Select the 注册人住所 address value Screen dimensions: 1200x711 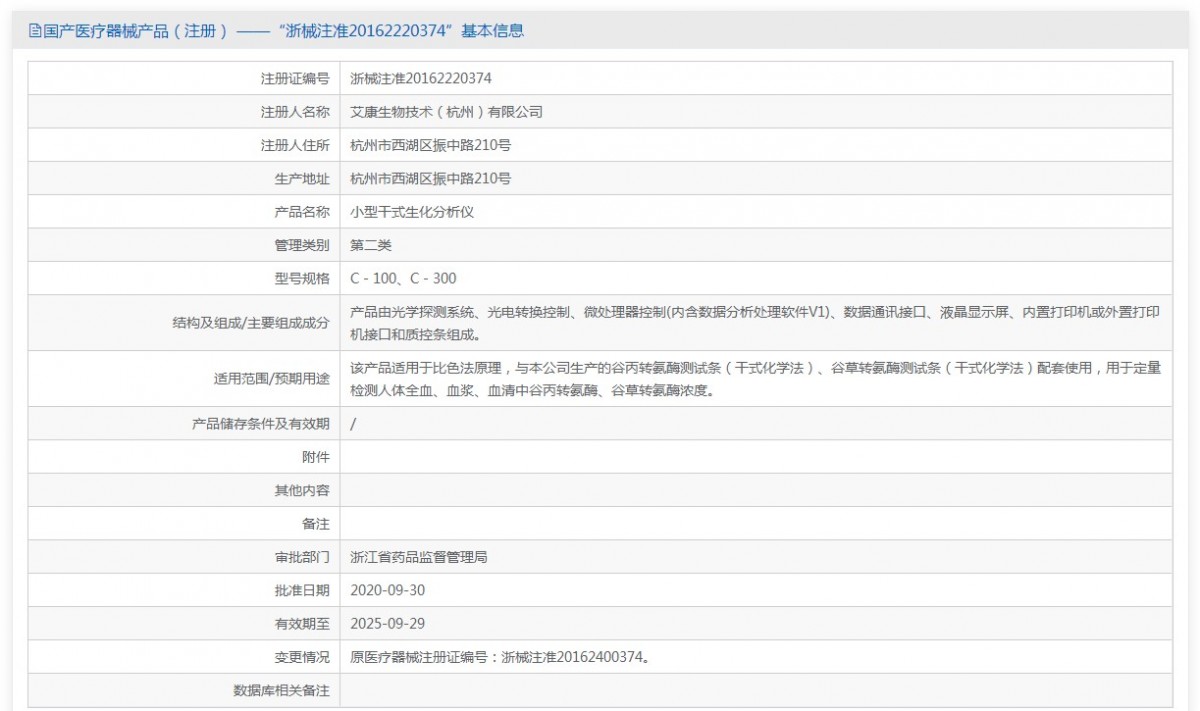(431, 145)
